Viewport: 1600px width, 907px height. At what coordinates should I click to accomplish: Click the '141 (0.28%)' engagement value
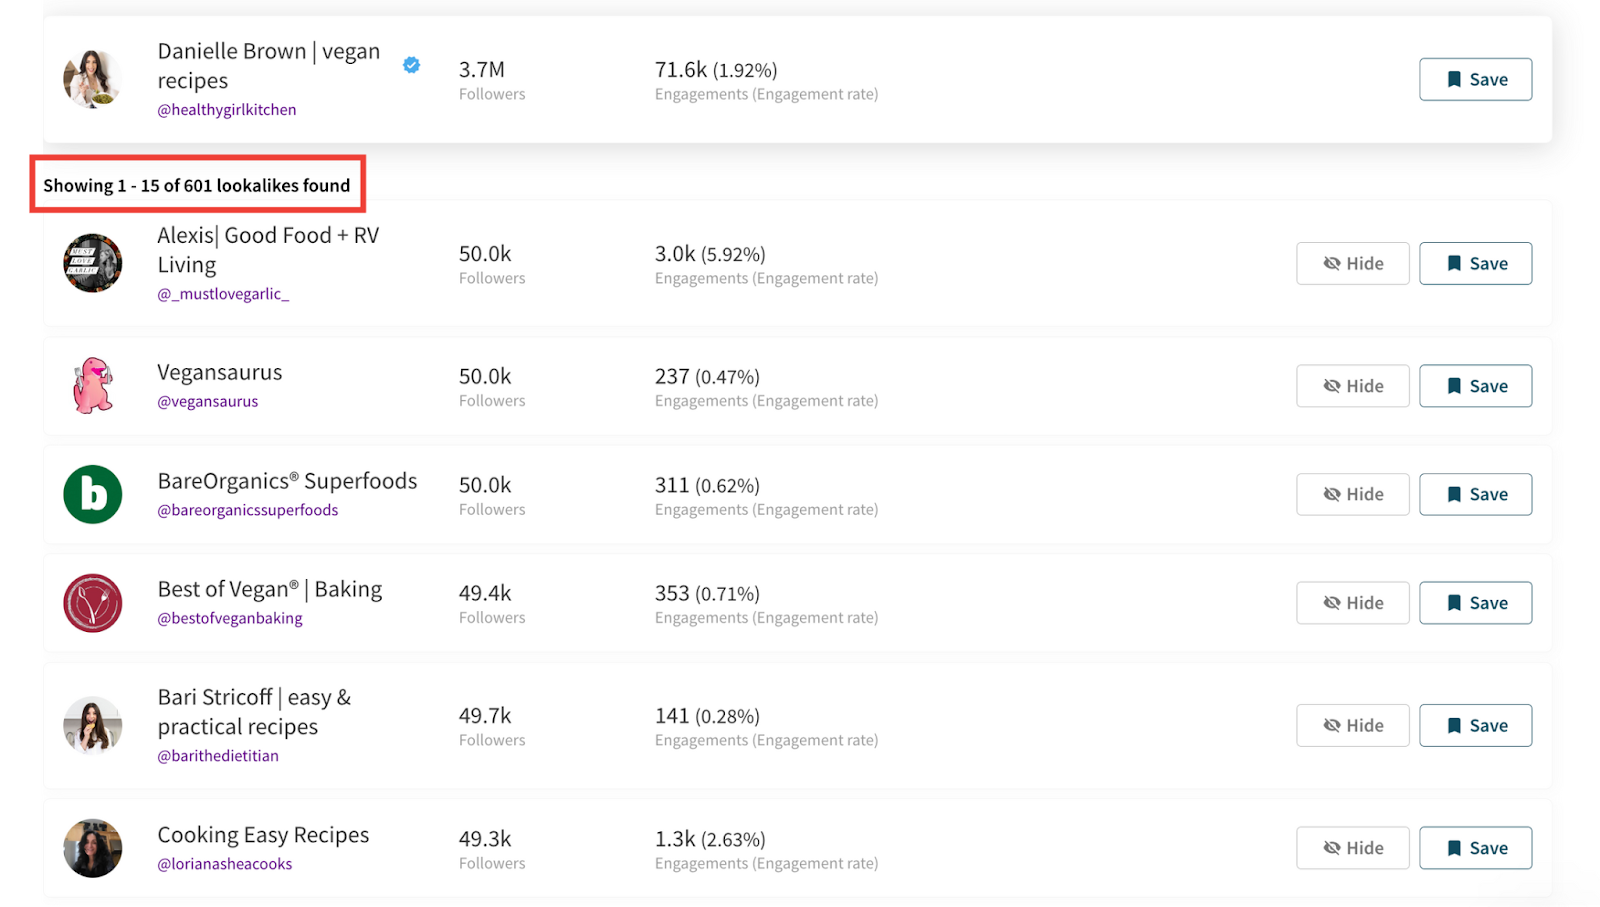(707, 716)
